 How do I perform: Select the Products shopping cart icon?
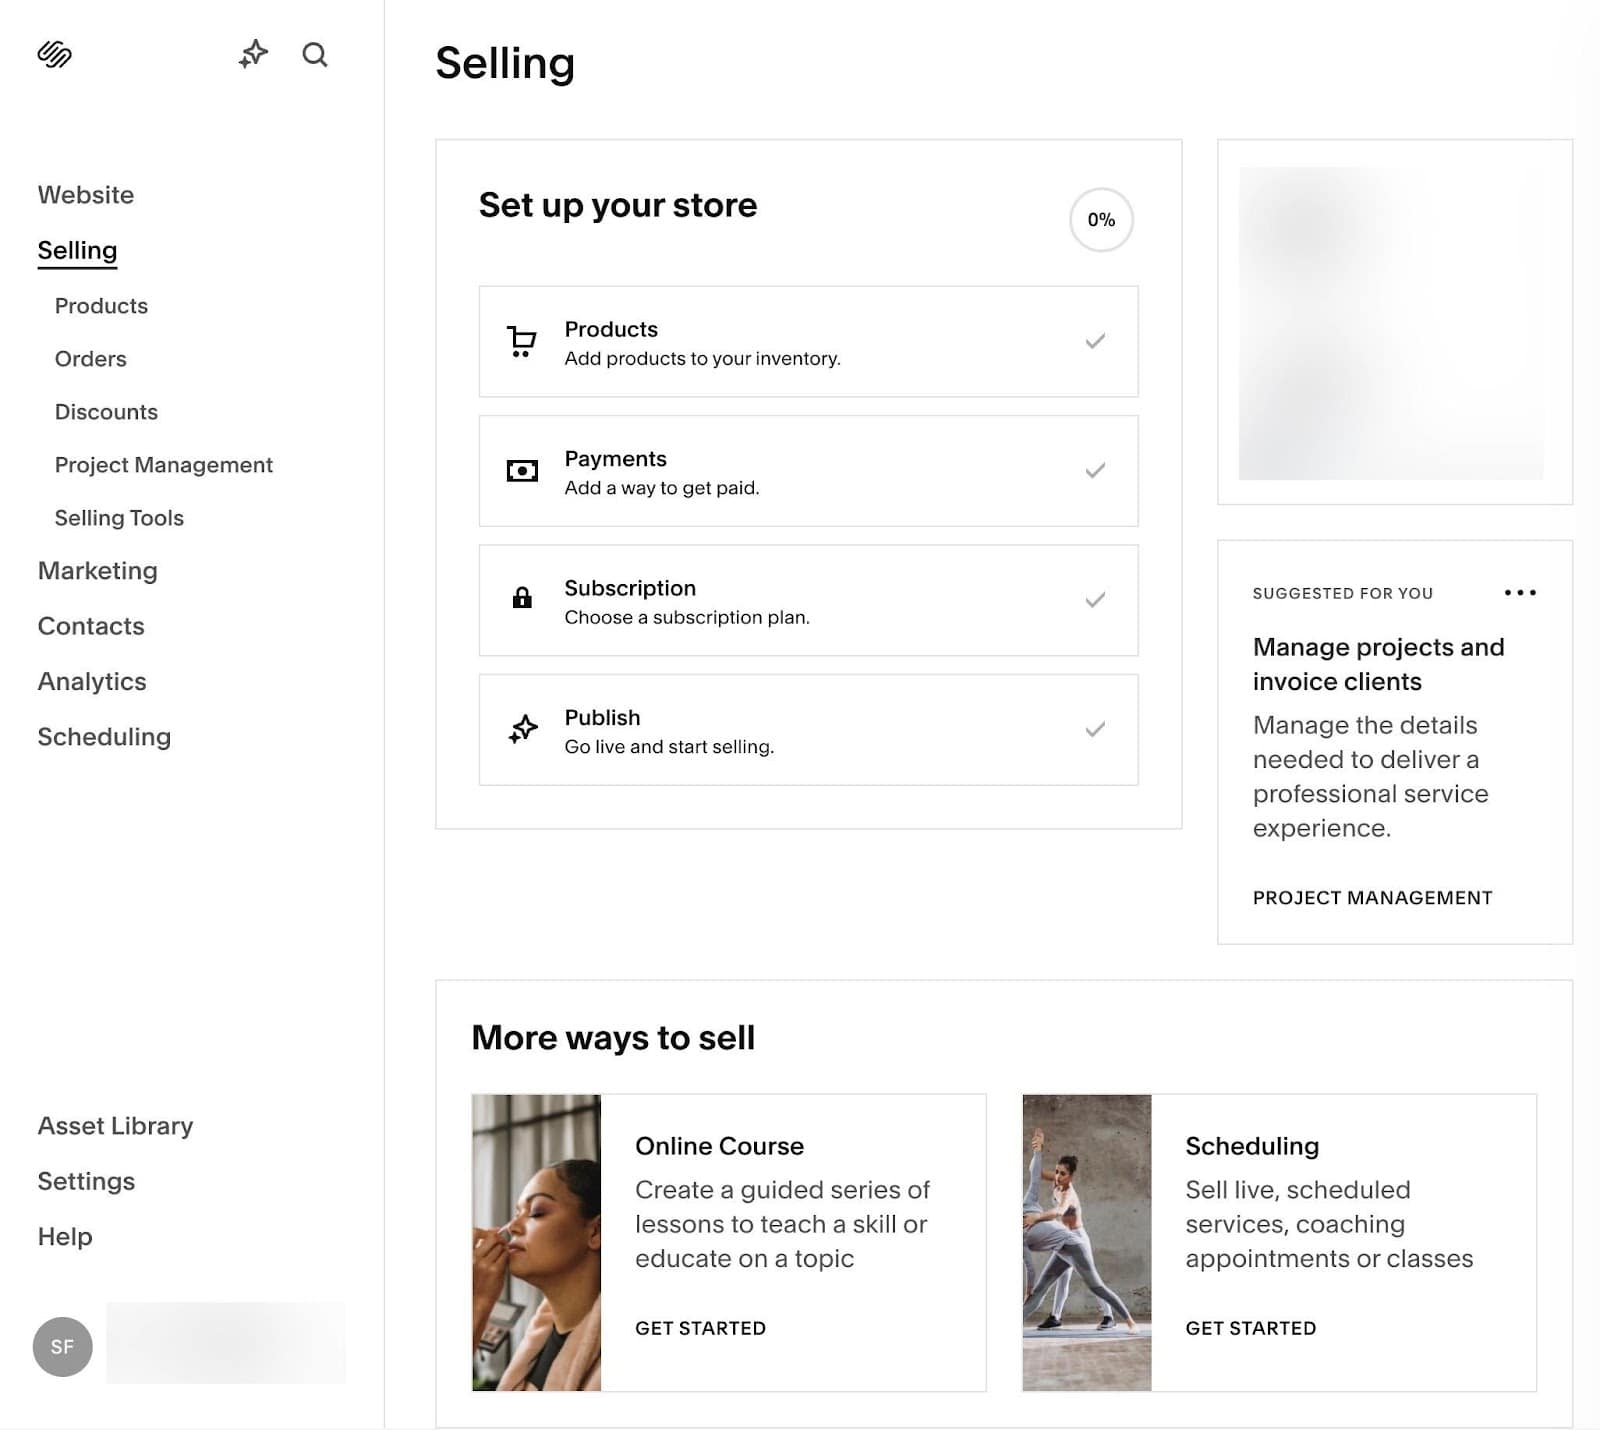pyautogui.click(x=520, y=341)
